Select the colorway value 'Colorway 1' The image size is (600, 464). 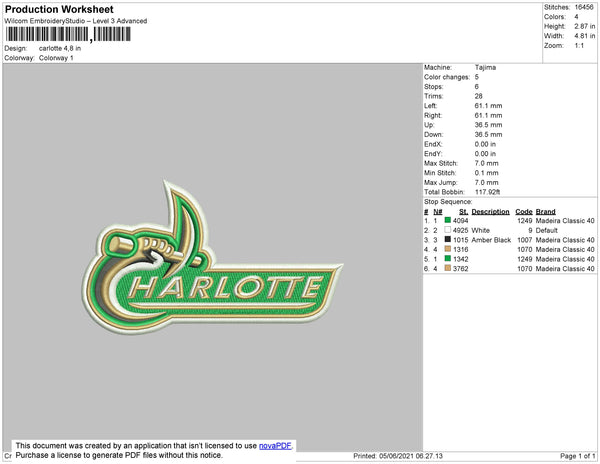click(x=56, y=58)
